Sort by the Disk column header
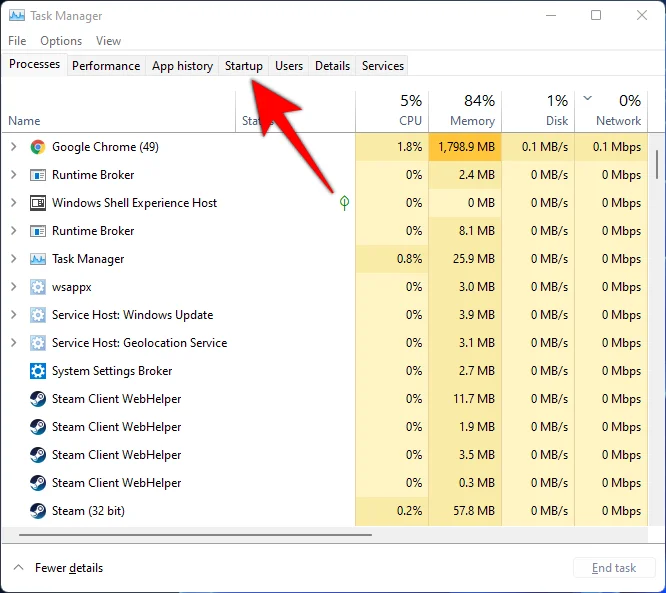666x593 pixels. 538,111
